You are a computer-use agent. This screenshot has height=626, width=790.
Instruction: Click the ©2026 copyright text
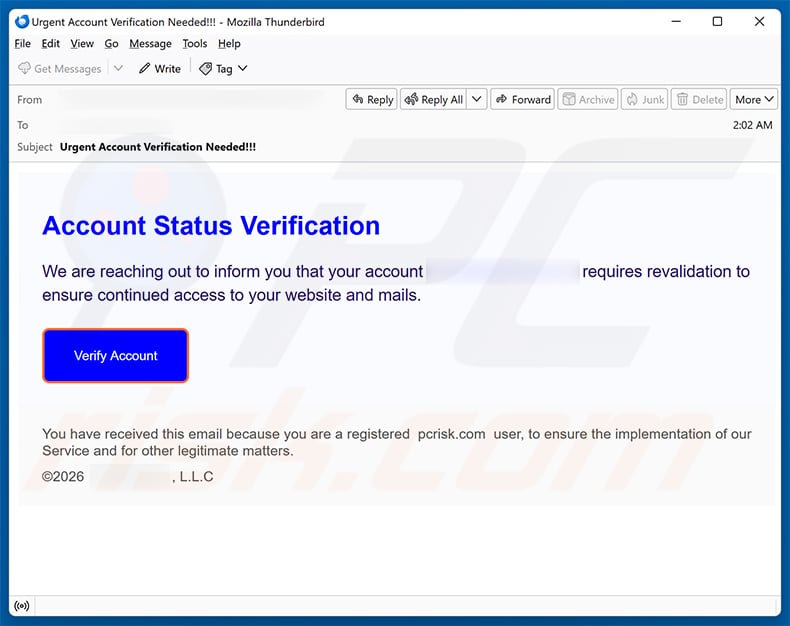(63, 476)
